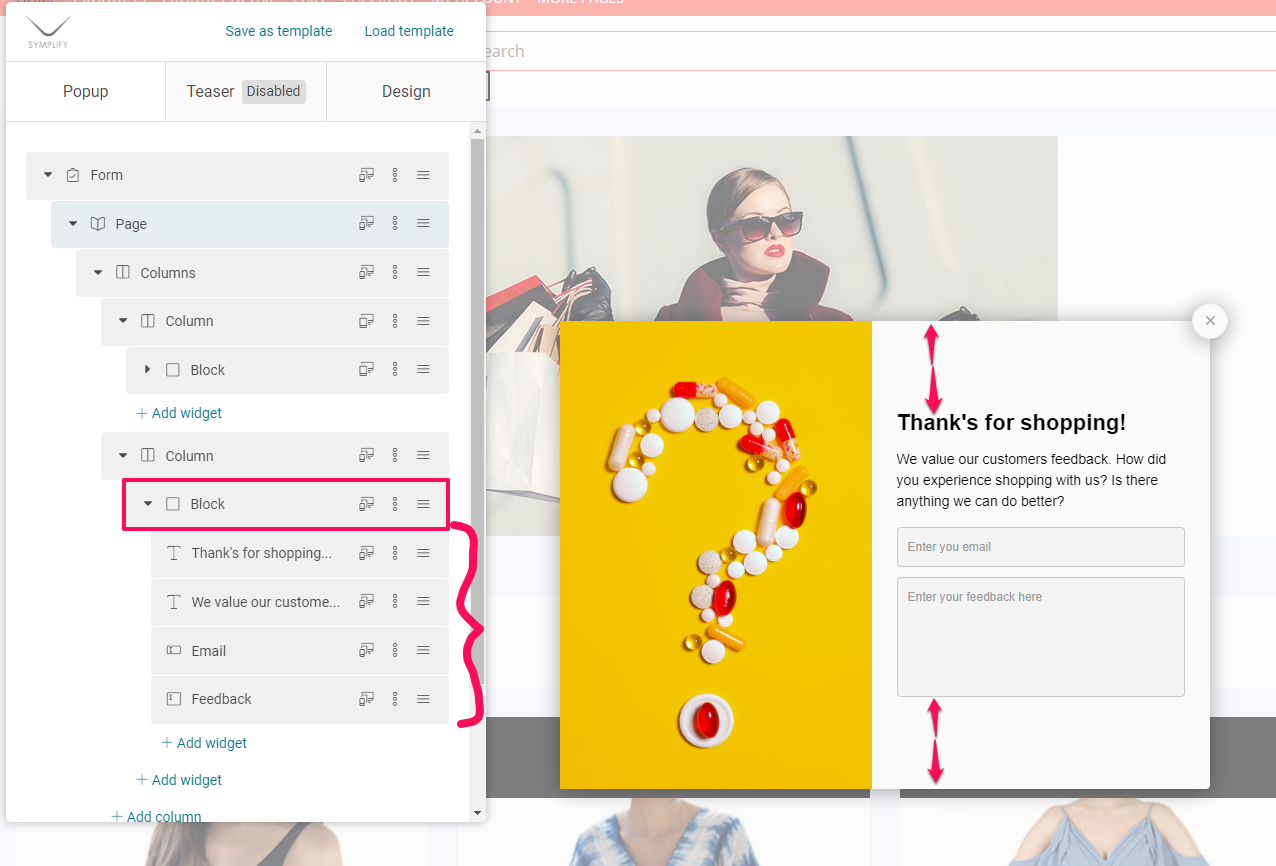Click Load template
The width and height of the screenshot is (1276, 866).
tap(409, 31)
